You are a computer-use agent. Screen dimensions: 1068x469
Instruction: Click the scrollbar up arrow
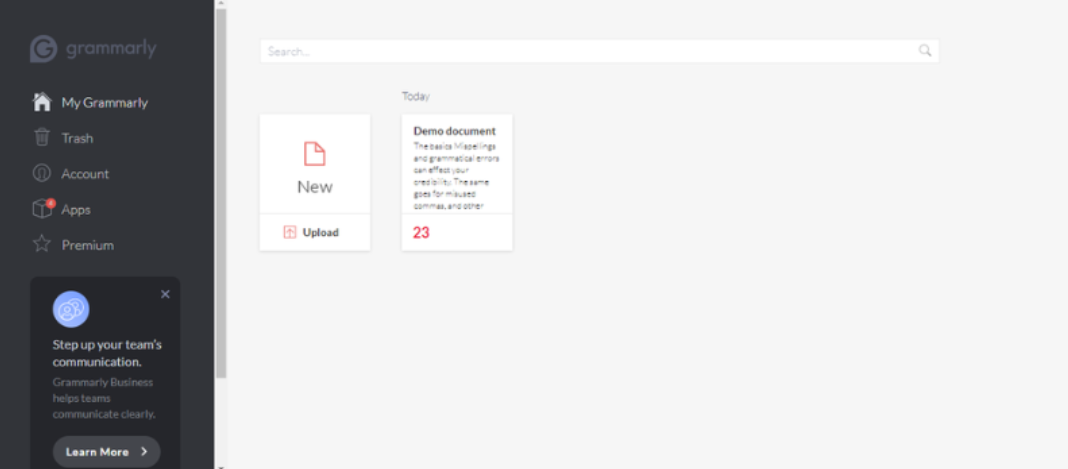(221, 3)
